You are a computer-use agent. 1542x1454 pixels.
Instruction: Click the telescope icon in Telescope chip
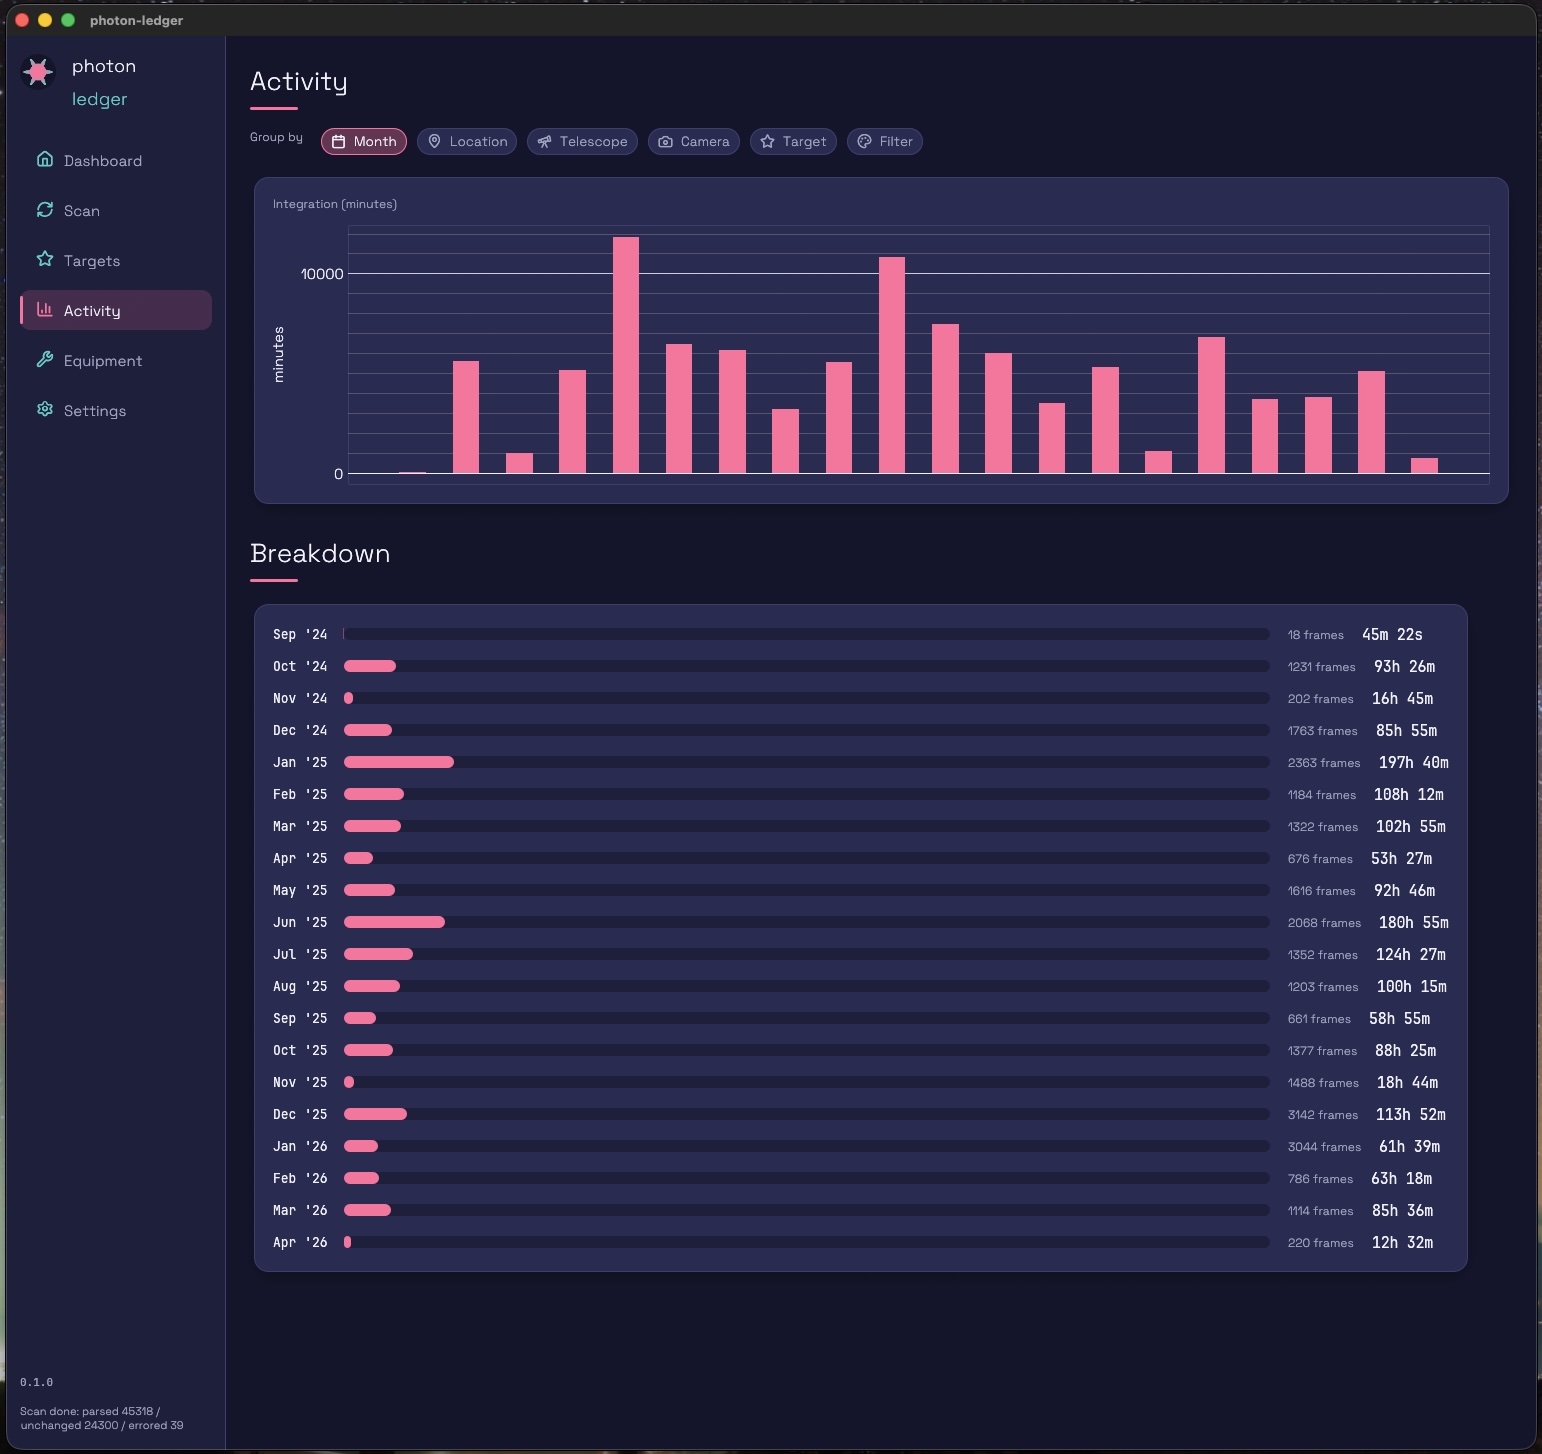point(545,142)
